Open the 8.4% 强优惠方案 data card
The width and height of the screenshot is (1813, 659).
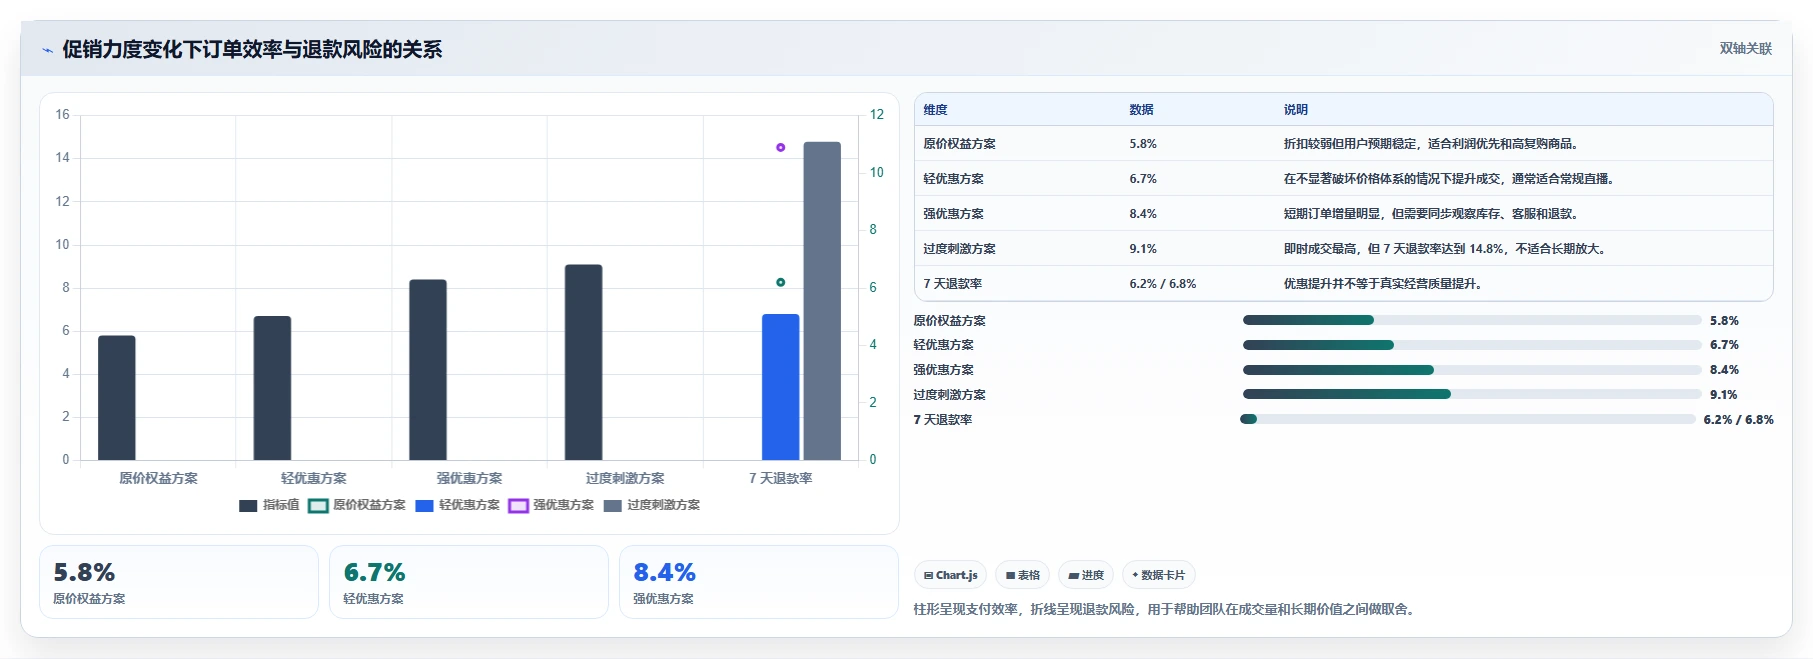tap(759, 582)
